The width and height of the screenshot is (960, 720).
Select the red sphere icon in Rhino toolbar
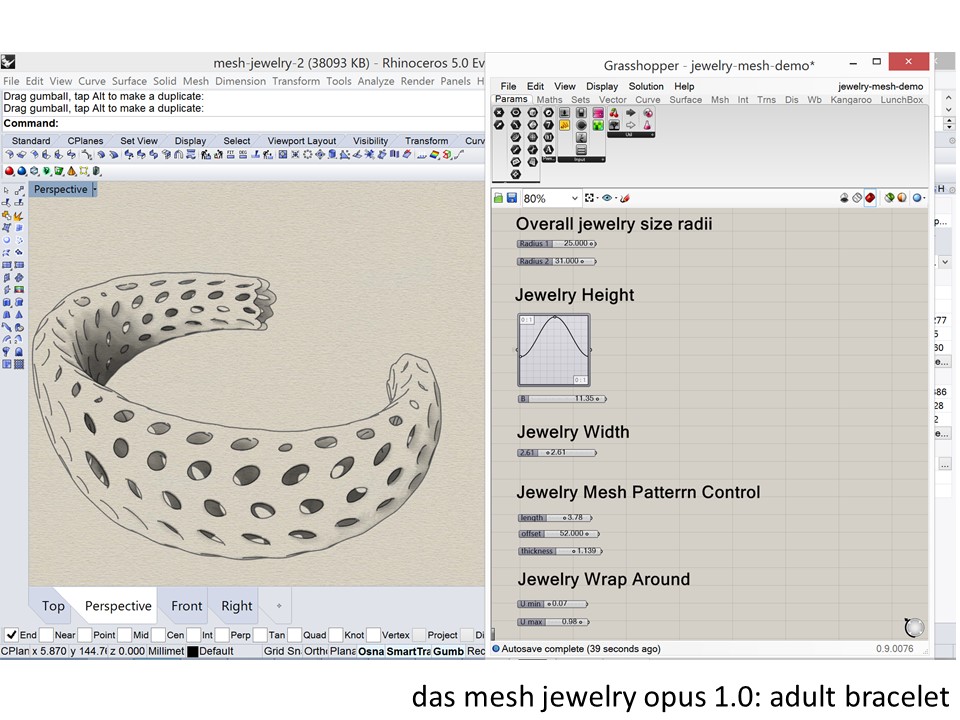(9, 171)
